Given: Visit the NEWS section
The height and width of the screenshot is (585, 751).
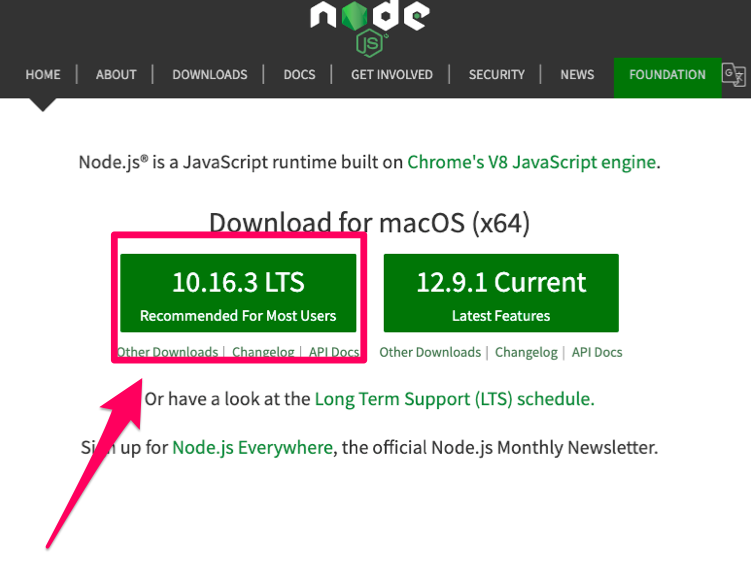Looking at the screenshot, I should [x=577, y=75].
